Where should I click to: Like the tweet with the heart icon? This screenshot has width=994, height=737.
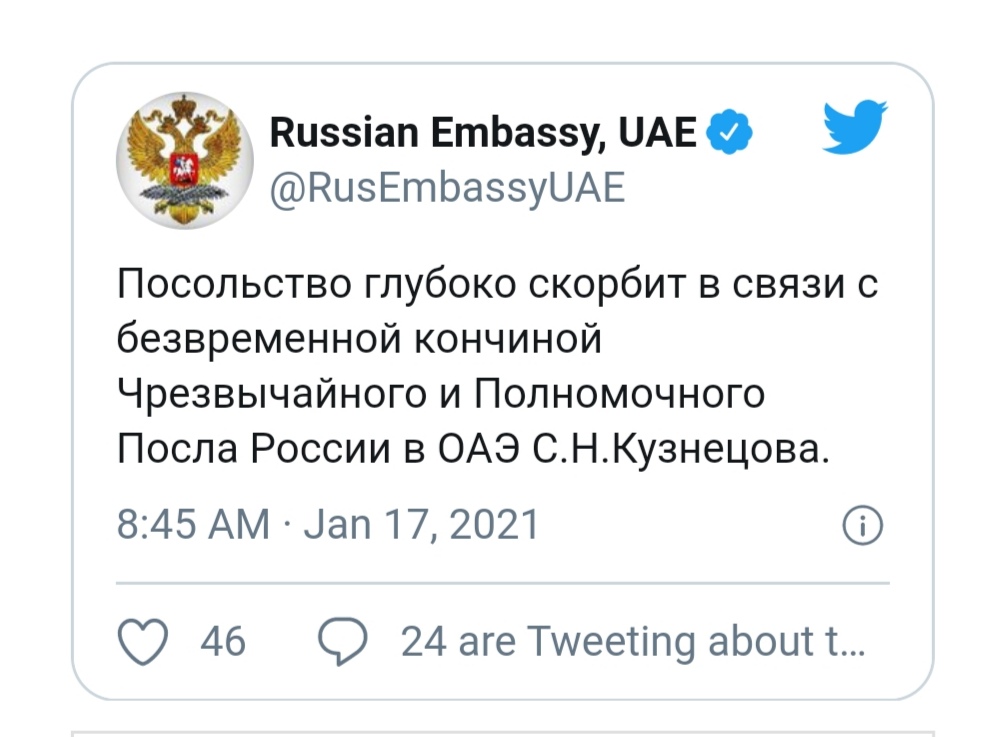tap(141, 640)
